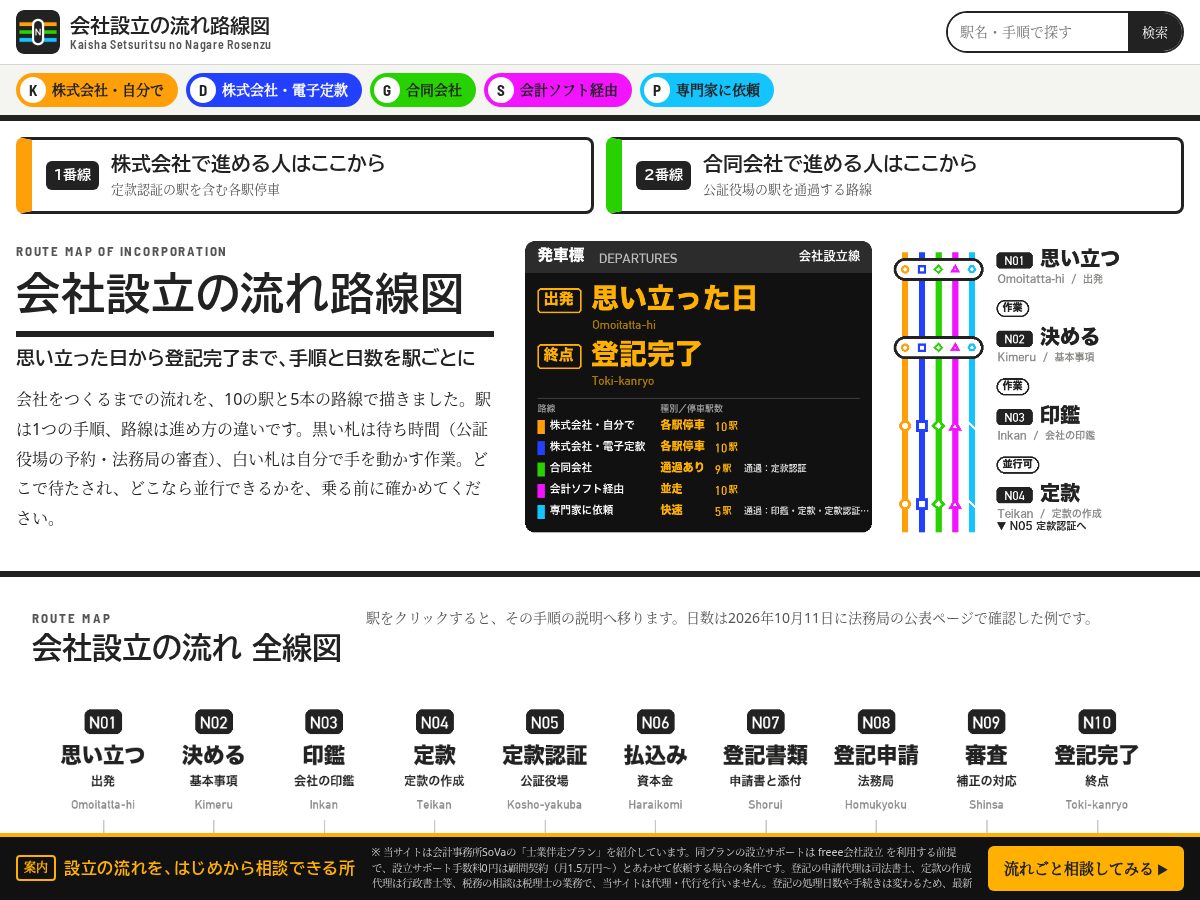Click the 出発 tag on departure board

pos(560,300)
